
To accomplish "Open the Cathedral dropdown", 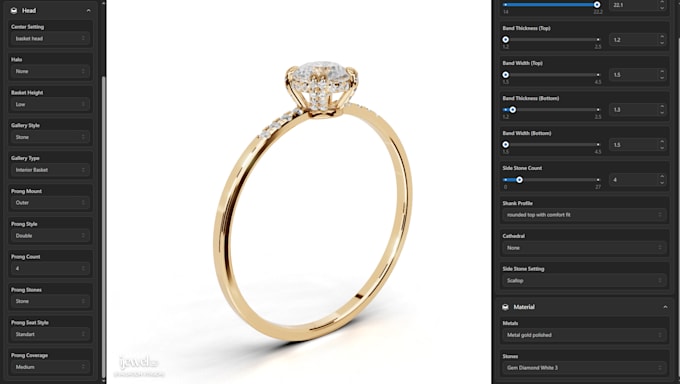I will (584, 248).
